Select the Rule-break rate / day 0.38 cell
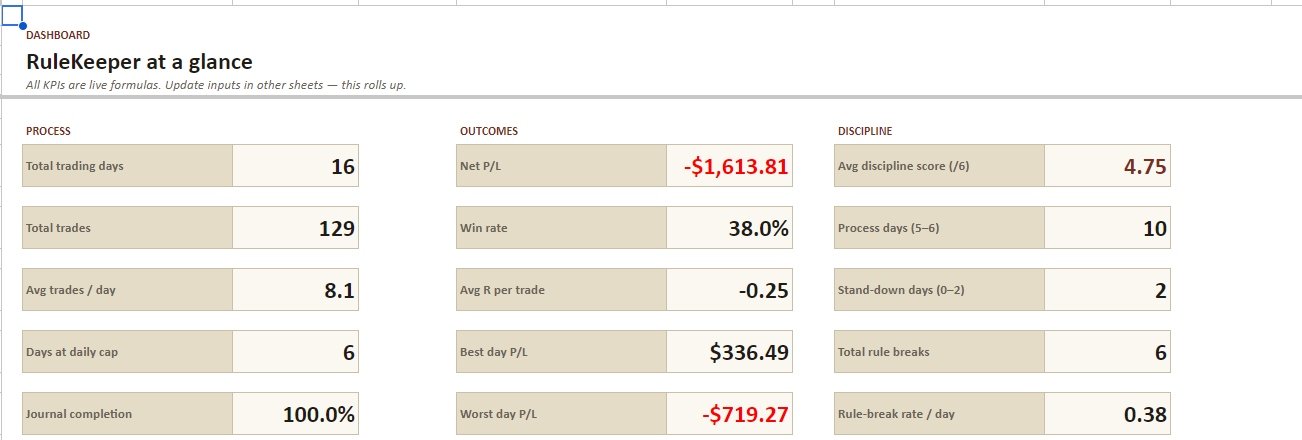The image size is (1302, 440). coord(1107,414)
